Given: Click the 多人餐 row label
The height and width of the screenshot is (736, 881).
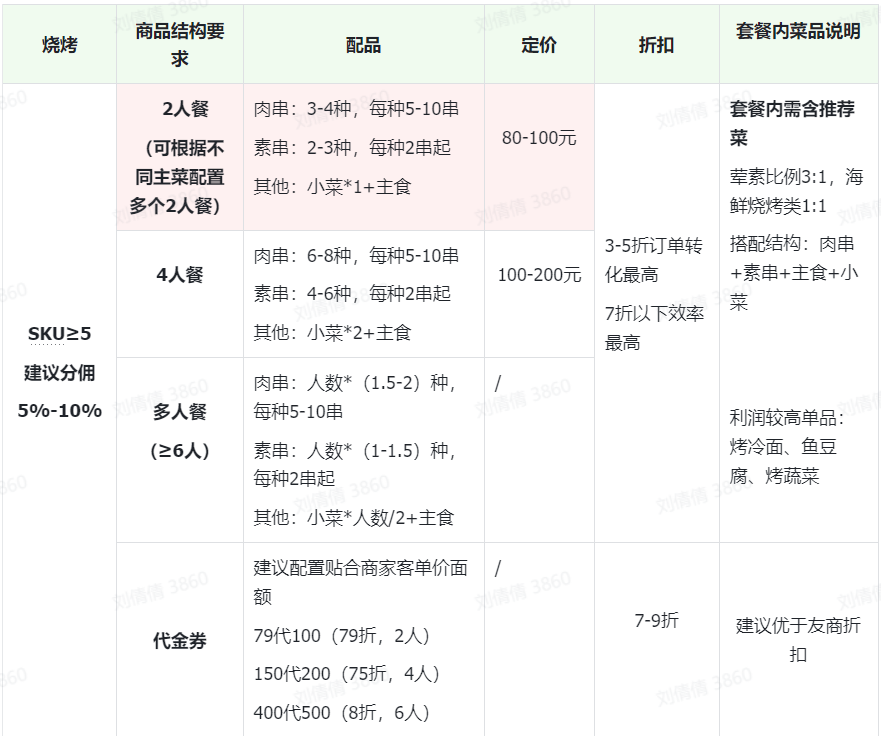Looking at the screenshot, I should click(180, 412).
